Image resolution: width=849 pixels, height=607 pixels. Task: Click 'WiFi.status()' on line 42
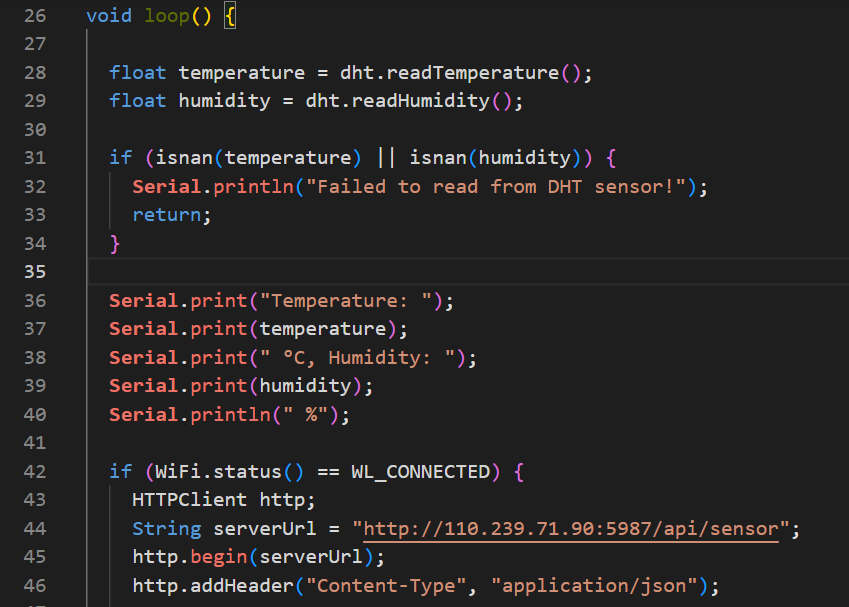tap(230, 472)
